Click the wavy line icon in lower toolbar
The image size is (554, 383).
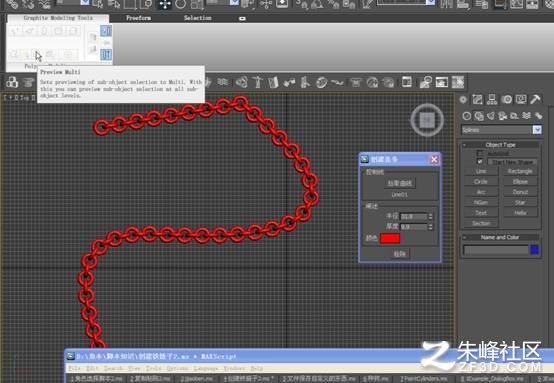[x=337, y=82]
